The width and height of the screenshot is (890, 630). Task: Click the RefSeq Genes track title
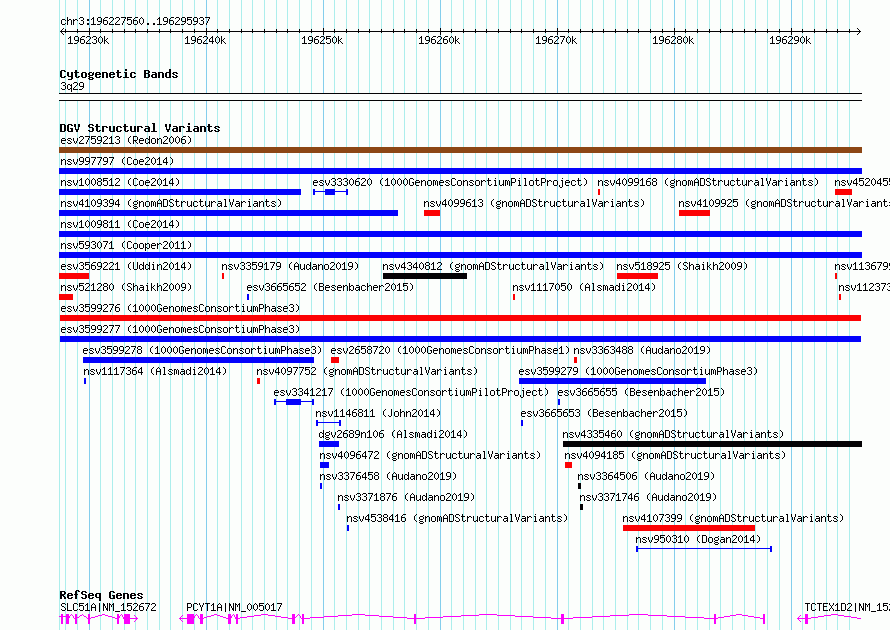(x=101, y=595)
